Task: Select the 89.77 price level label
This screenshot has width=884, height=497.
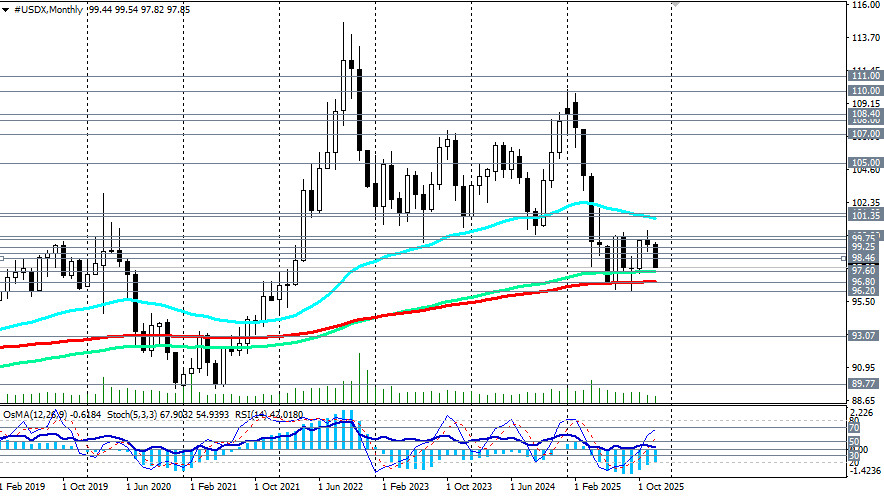Action: pos(865,384)
